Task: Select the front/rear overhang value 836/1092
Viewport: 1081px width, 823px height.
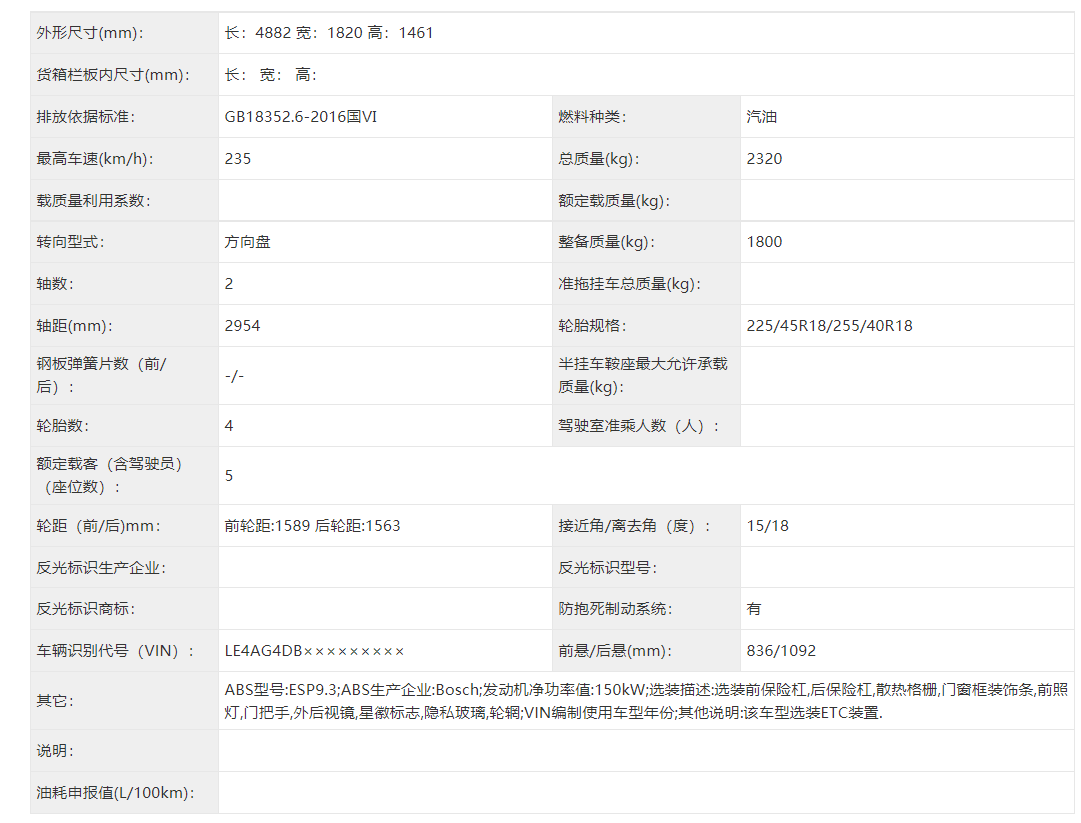Action: coord(781,651)
